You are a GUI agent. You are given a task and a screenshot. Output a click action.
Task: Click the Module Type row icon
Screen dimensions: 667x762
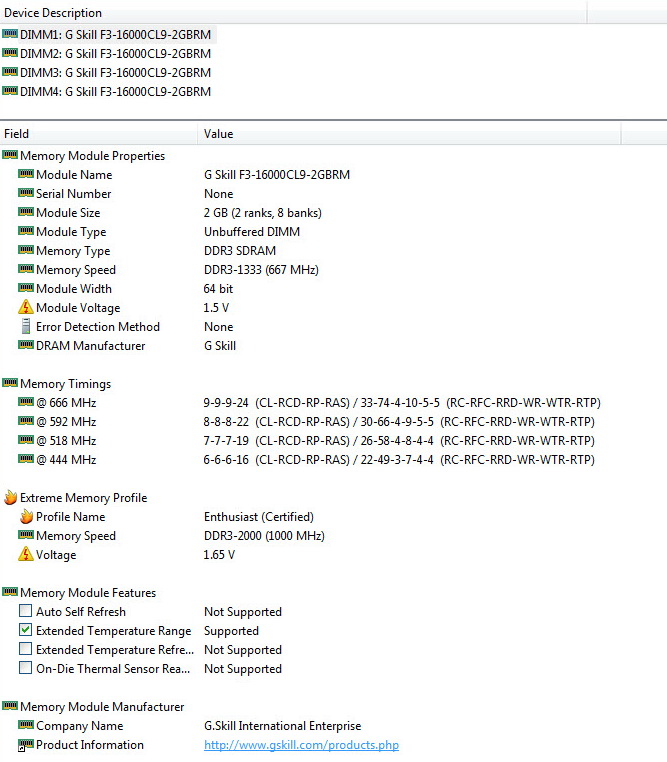point(26,231)
